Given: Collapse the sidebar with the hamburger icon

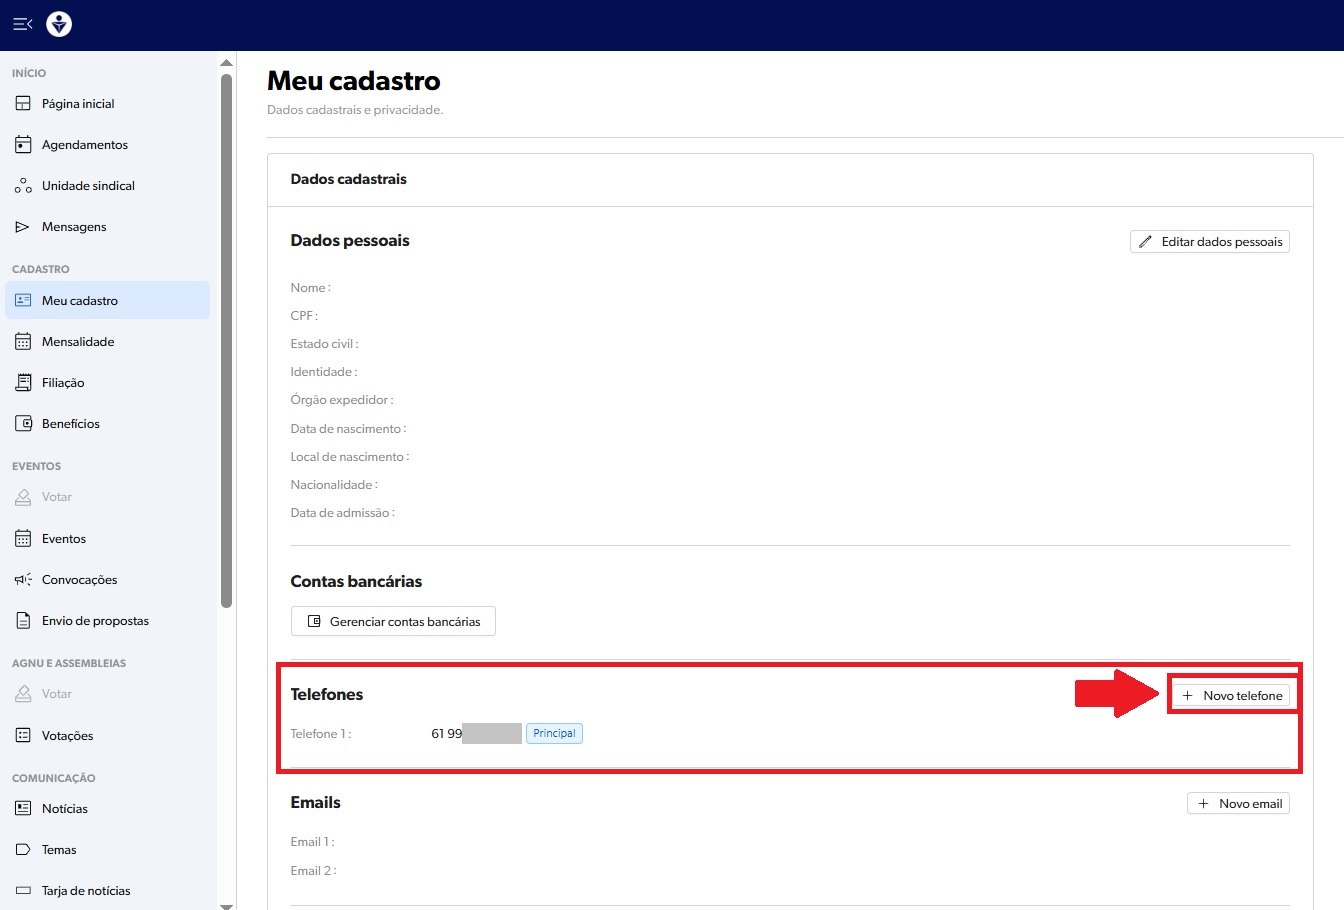Looking at the screenshot, I should click(22, 24).
